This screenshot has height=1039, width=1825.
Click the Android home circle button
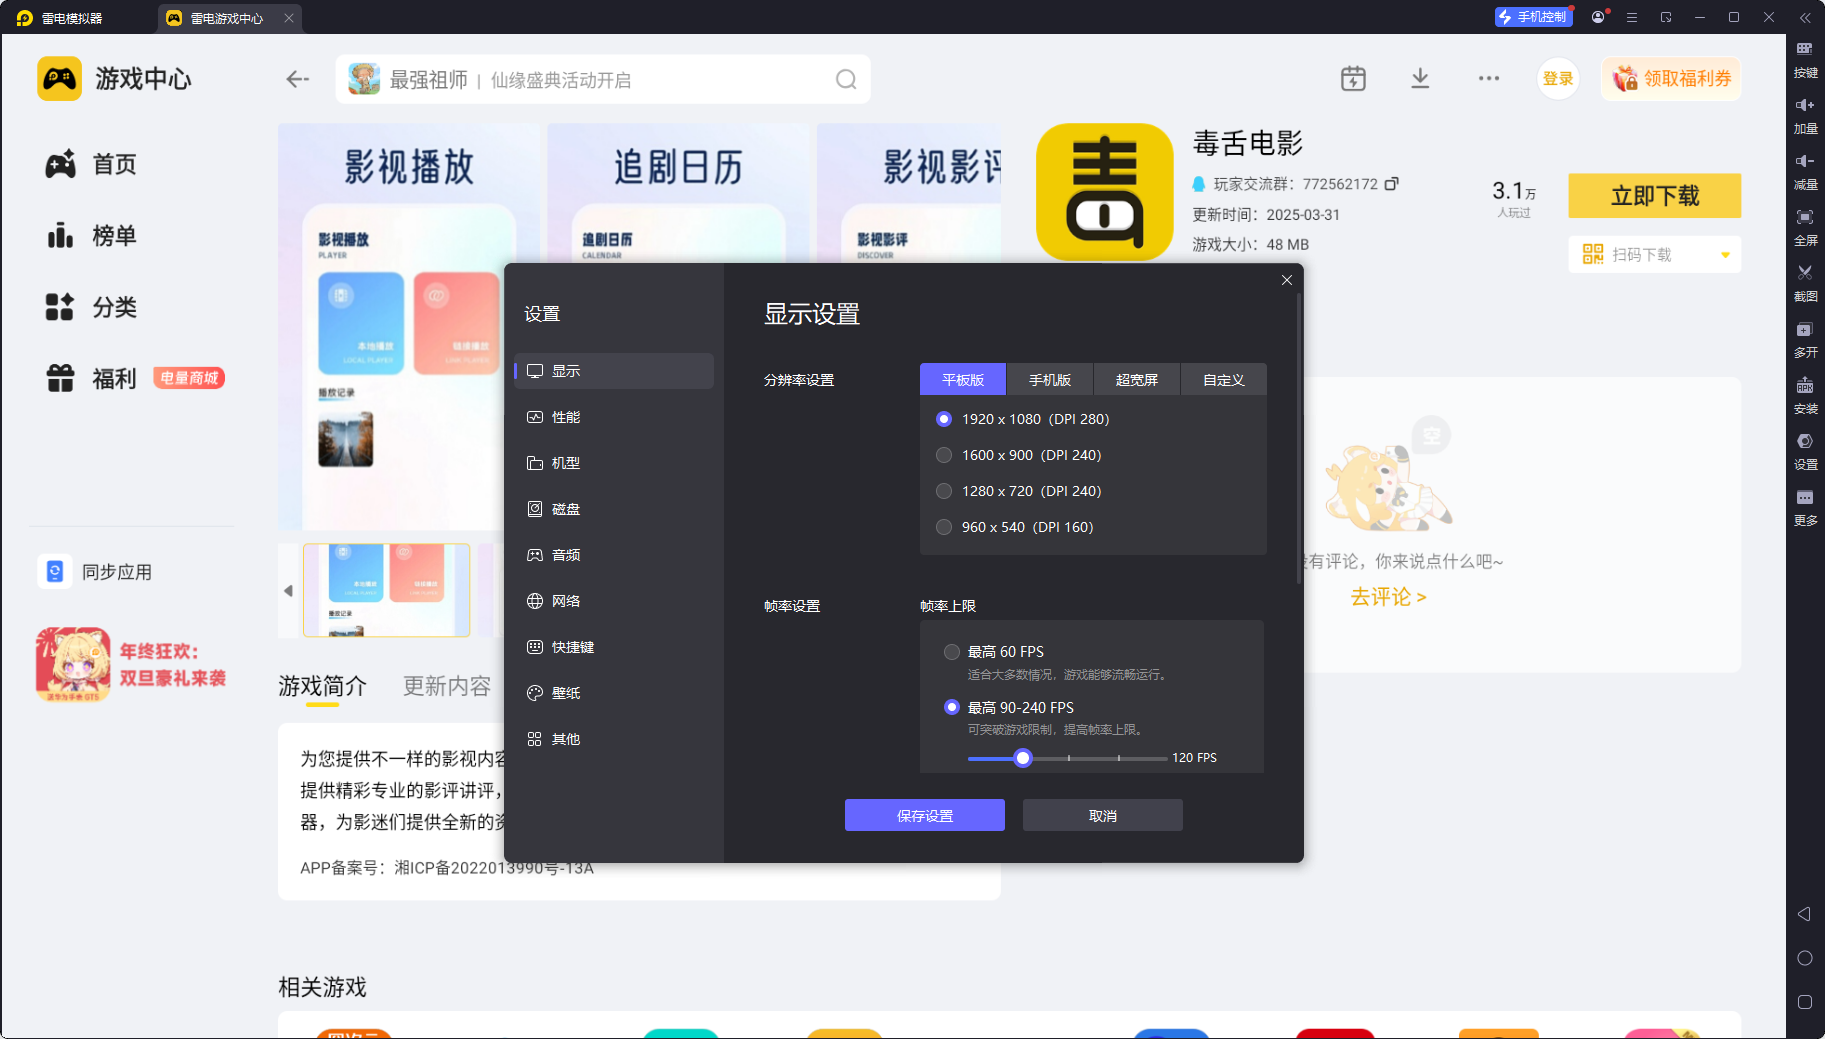(x=1805, y=958)
